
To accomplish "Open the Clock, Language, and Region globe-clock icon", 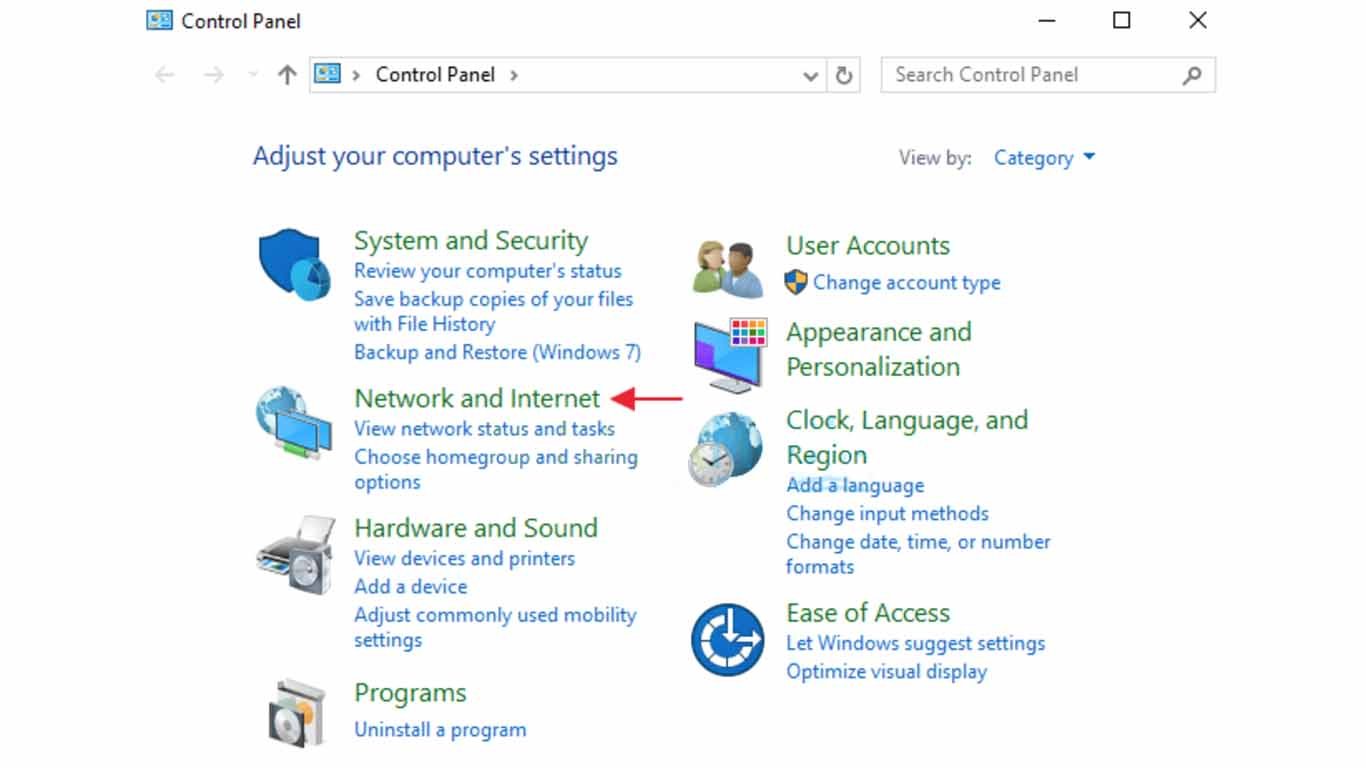I will [726, 450].
